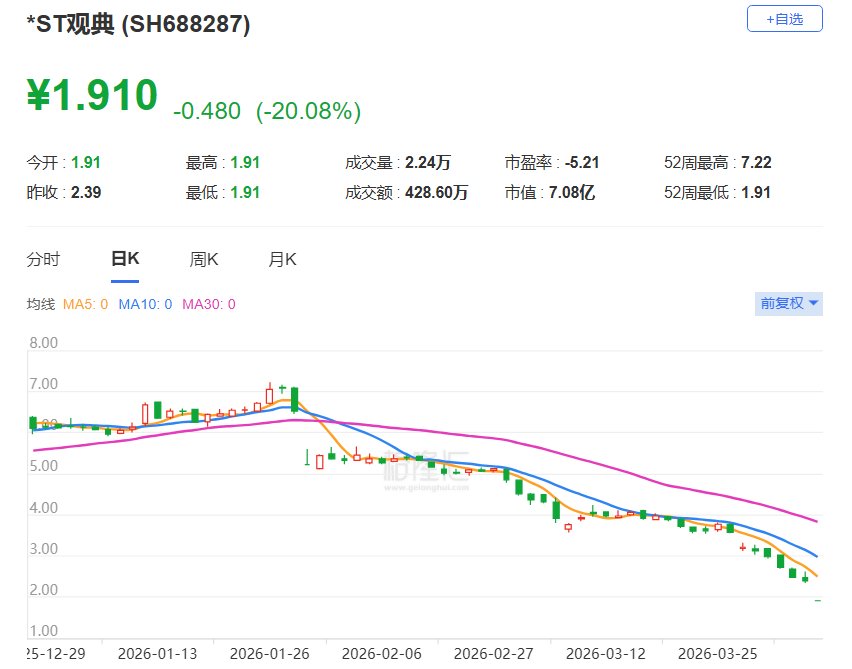
Task: Click the 成交量 value 2.24万
Action: 428,162
